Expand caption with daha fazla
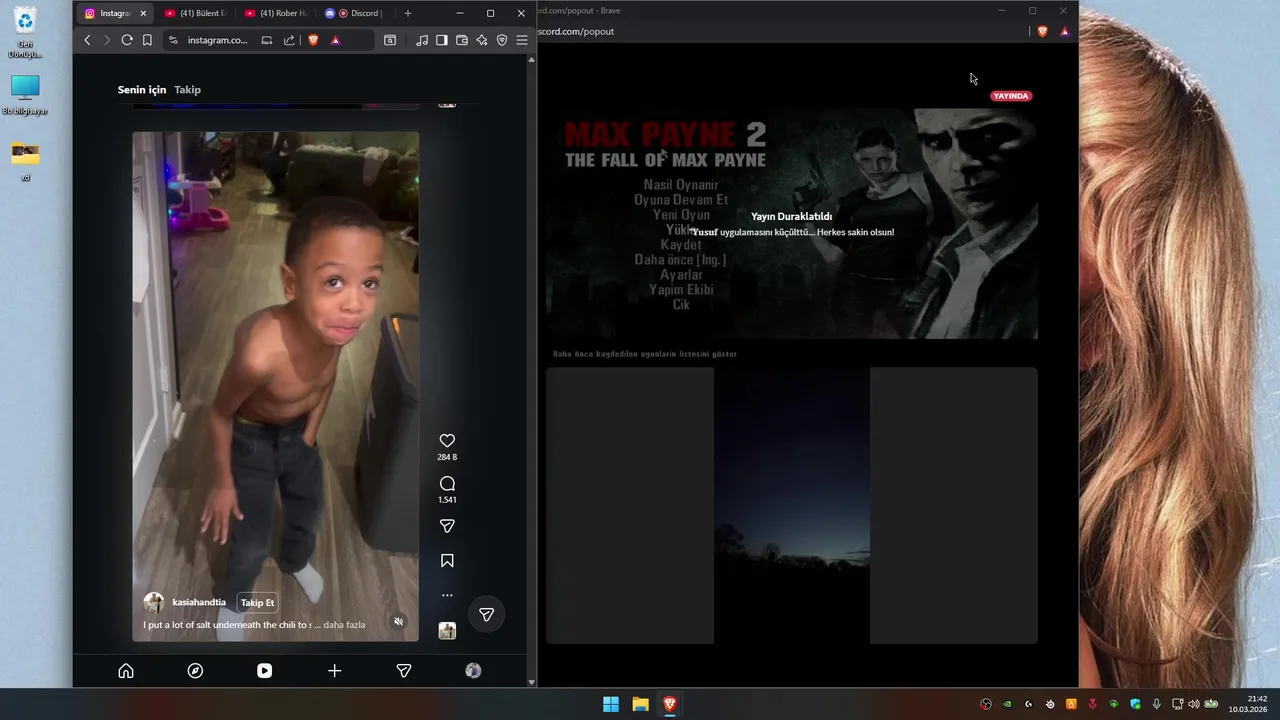The width and height of the screenshot is (1280, 720). 344,625
